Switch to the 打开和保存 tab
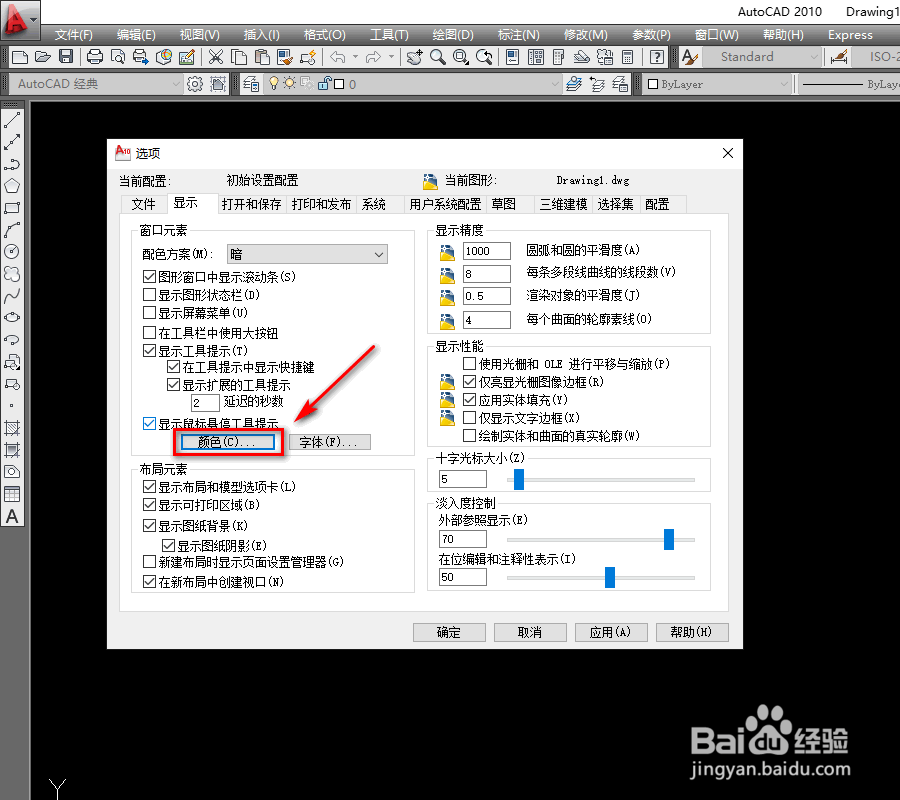This screenshot has width=900, height=800. pos(249,203)
